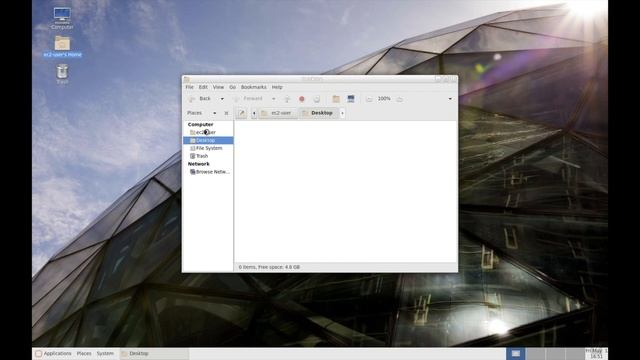This screenshot has width=640, height=360.
Task: Expand the Forward history dropdown arrow
Action: [x=273, y=99]
